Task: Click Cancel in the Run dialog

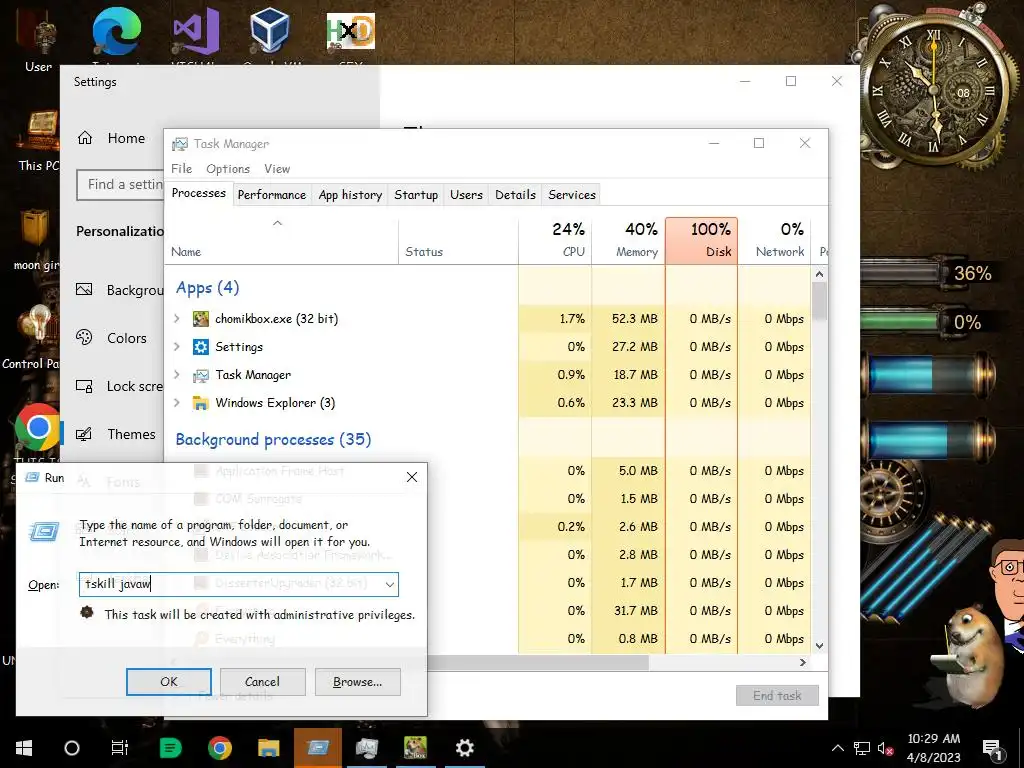Action: click(263, 682)
